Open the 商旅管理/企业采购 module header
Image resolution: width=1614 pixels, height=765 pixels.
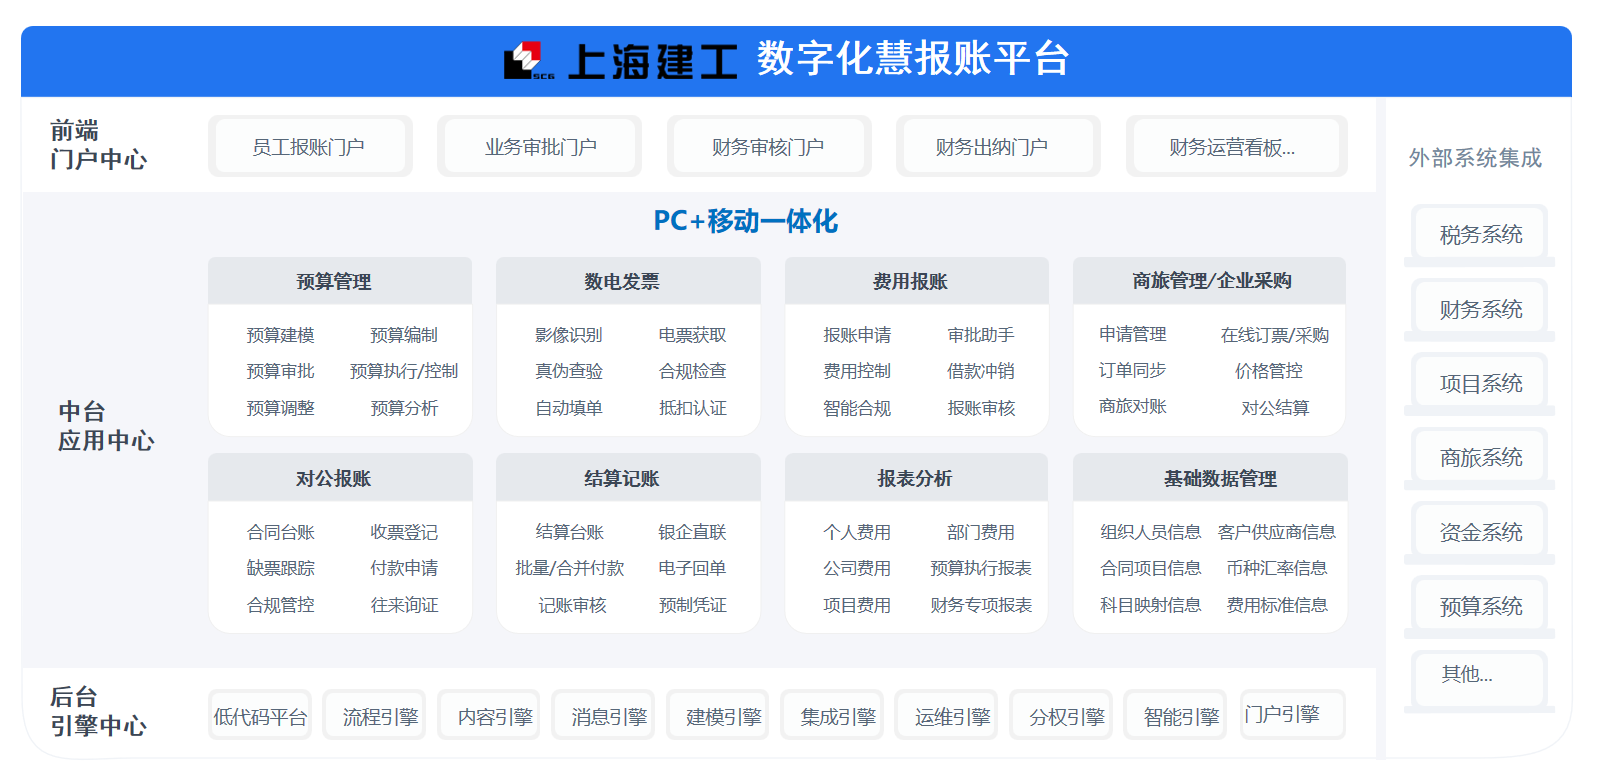tap(1209, 281)
